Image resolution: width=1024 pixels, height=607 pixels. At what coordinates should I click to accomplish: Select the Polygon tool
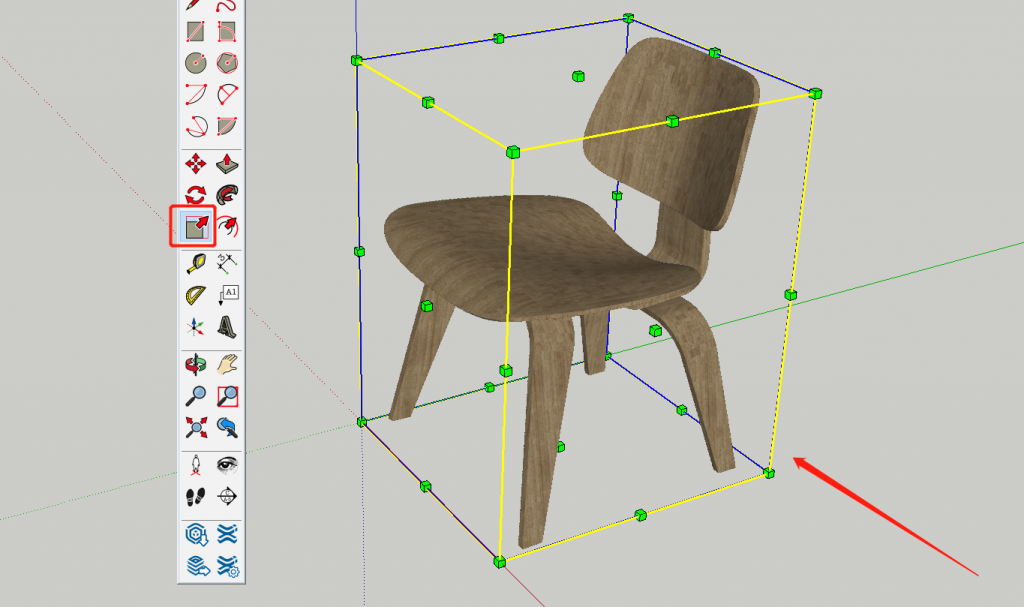pyautogui.click(x=227, y=63)
